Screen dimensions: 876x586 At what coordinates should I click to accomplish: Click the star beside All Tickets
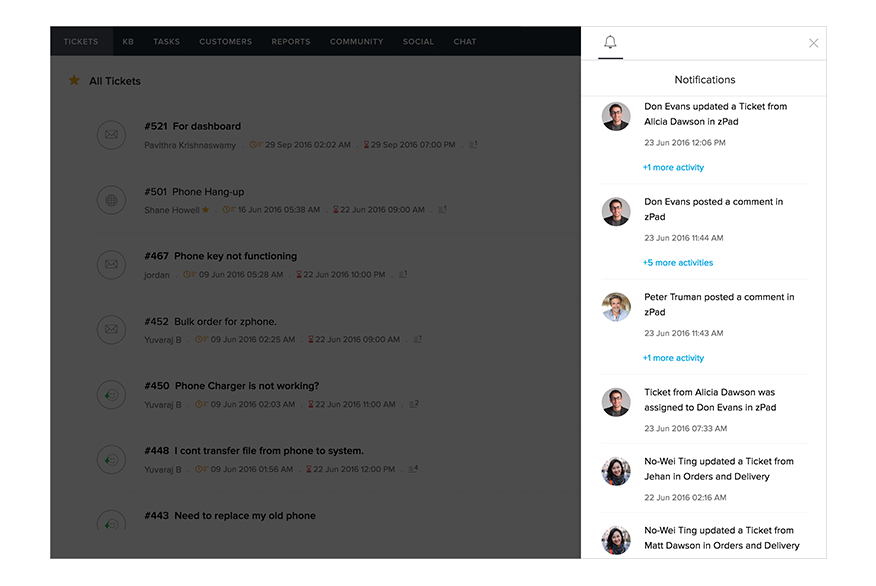(x=74, y=80)
